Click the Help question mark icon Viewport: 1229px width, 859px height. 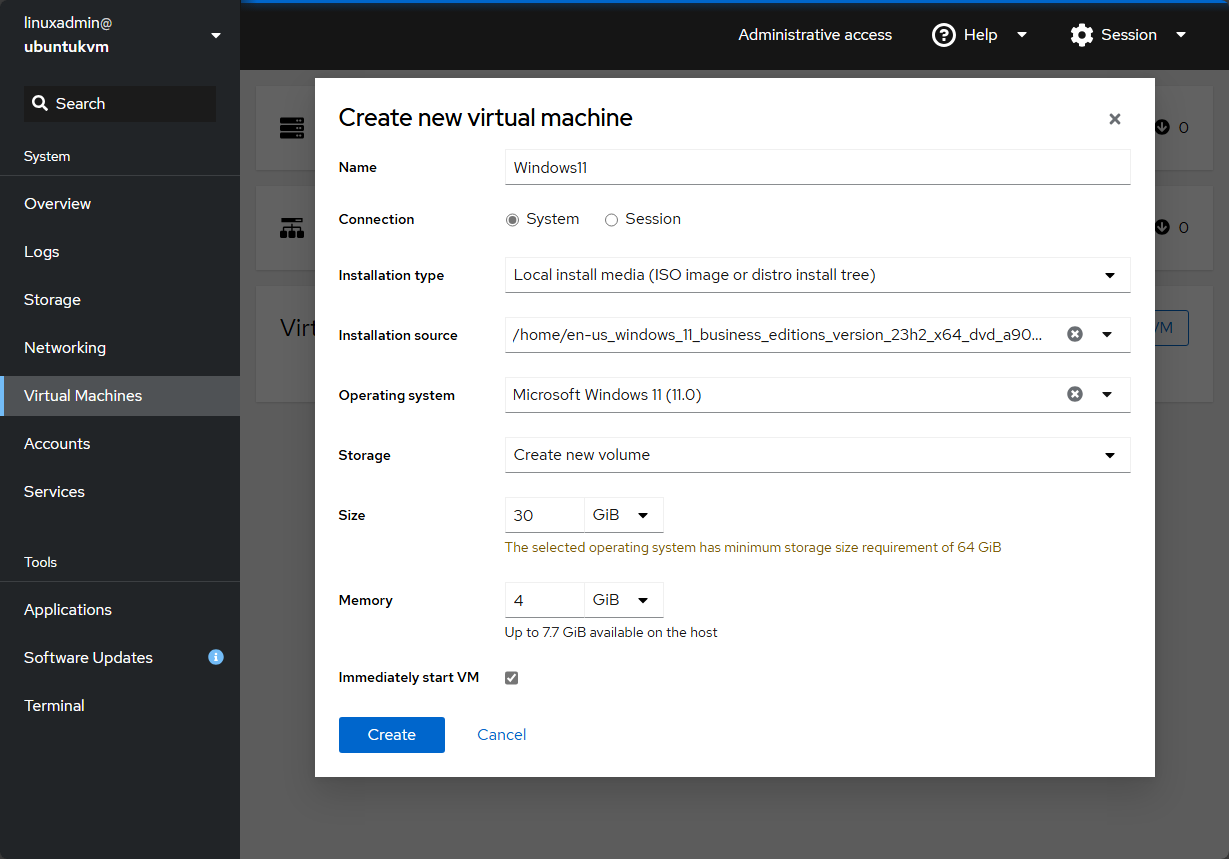(943, 35)
